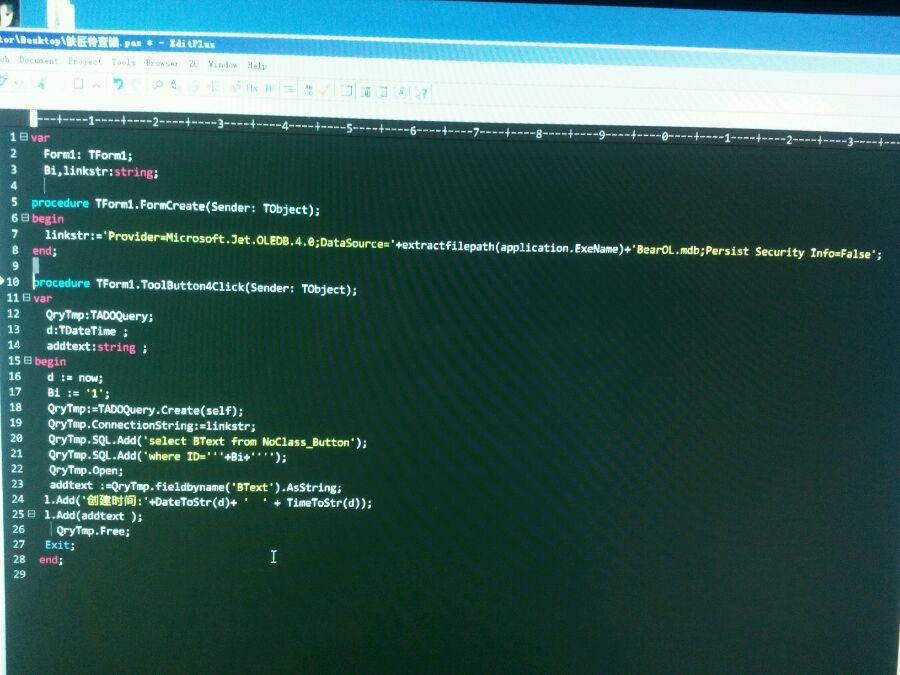The image size is (900, 675).
Task: Open the Document menu
Action: coord(38,60)
